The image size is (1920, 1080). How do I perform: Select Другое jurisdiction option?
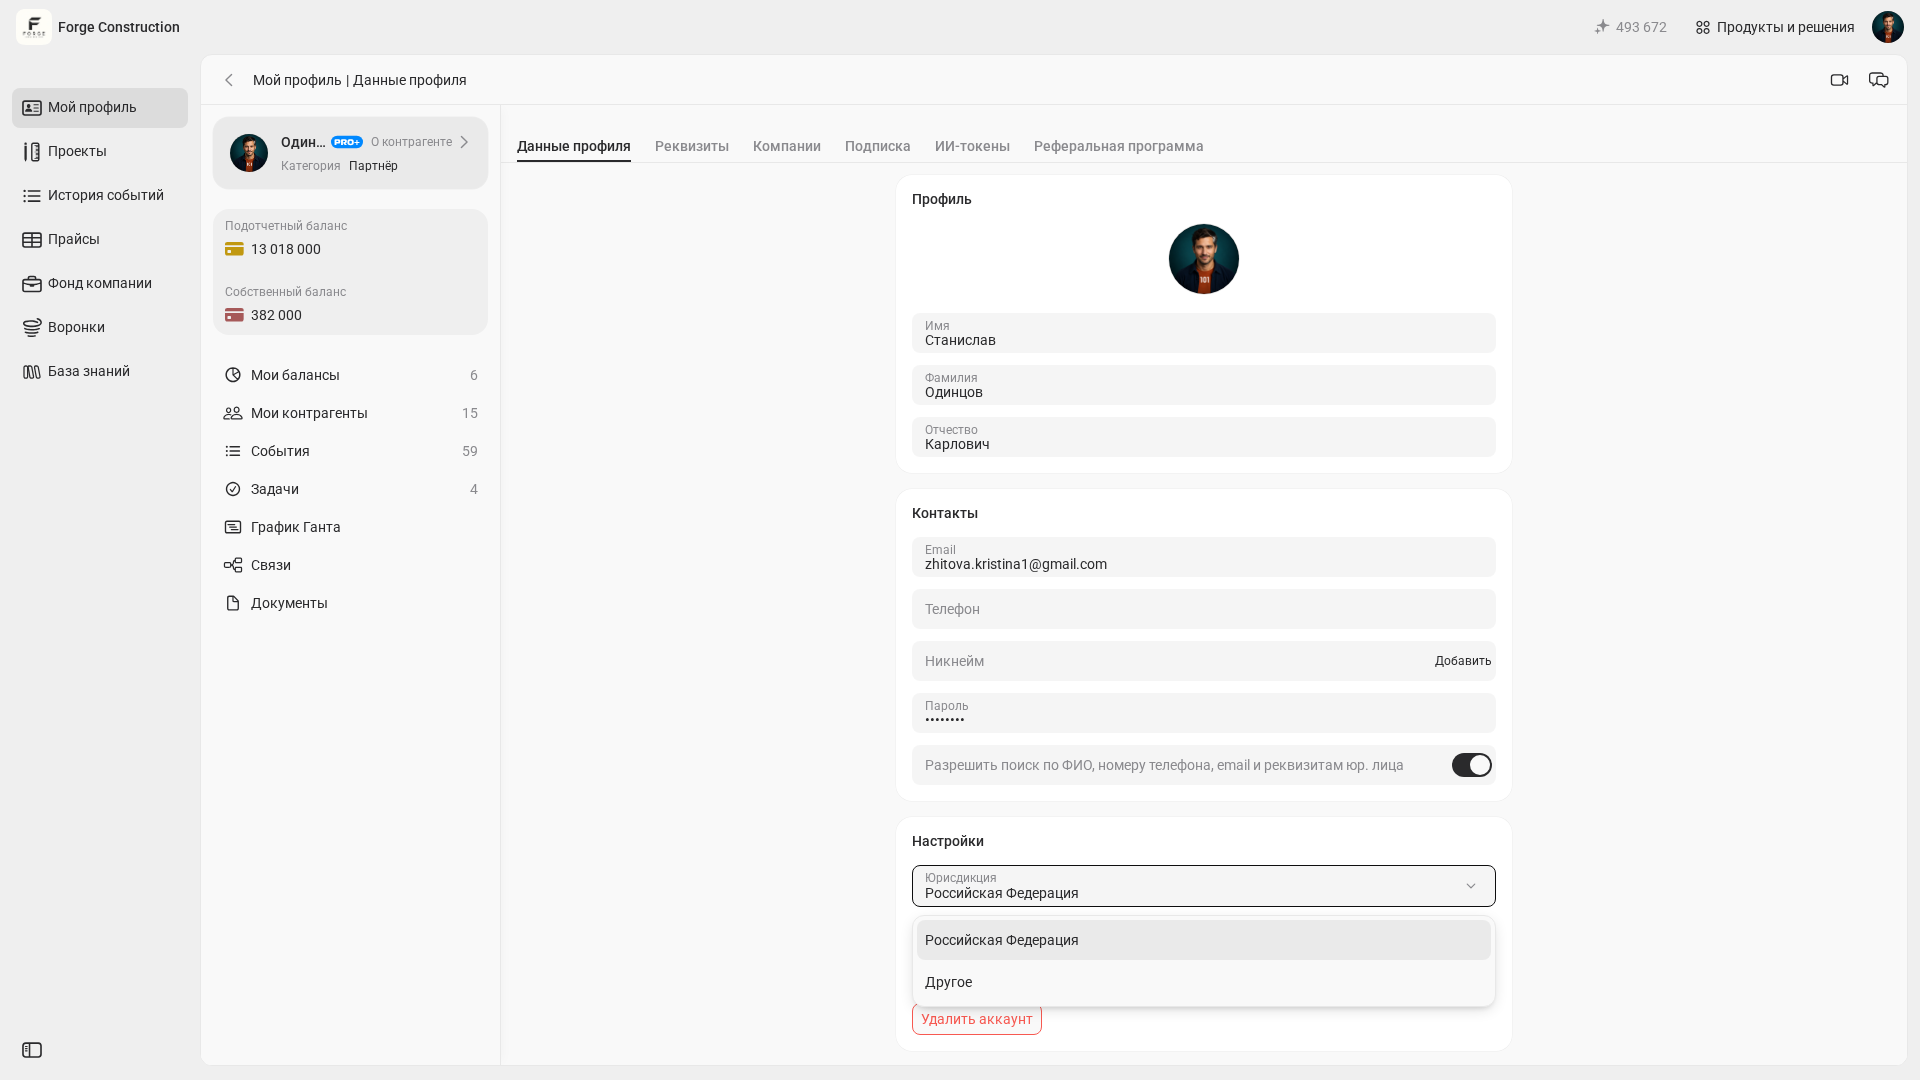(1204, 982)
